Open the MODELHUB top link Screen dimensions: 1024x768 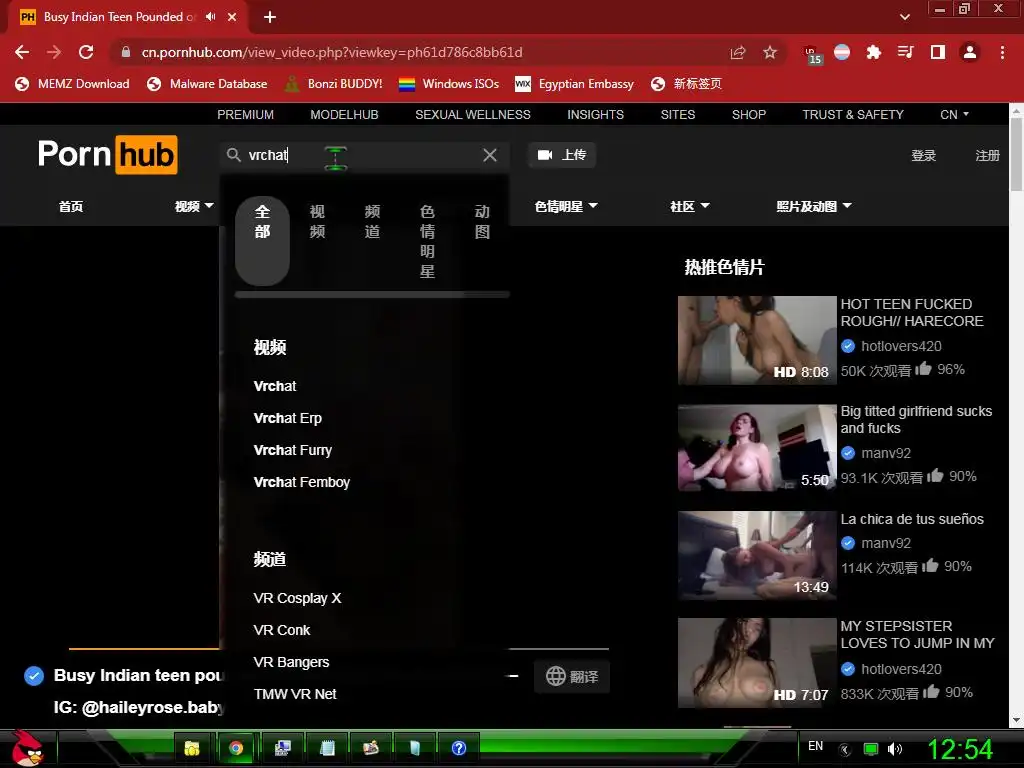tap(344, 114)
